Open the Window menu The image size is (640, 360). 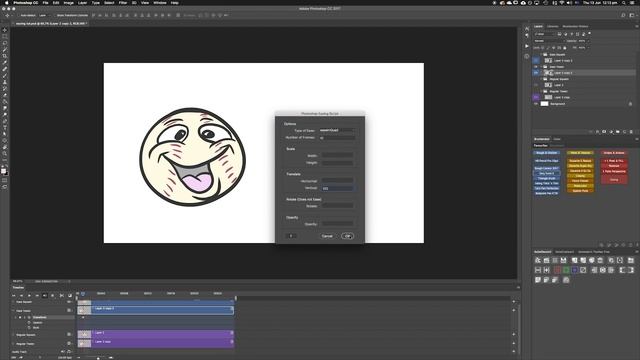160,3
